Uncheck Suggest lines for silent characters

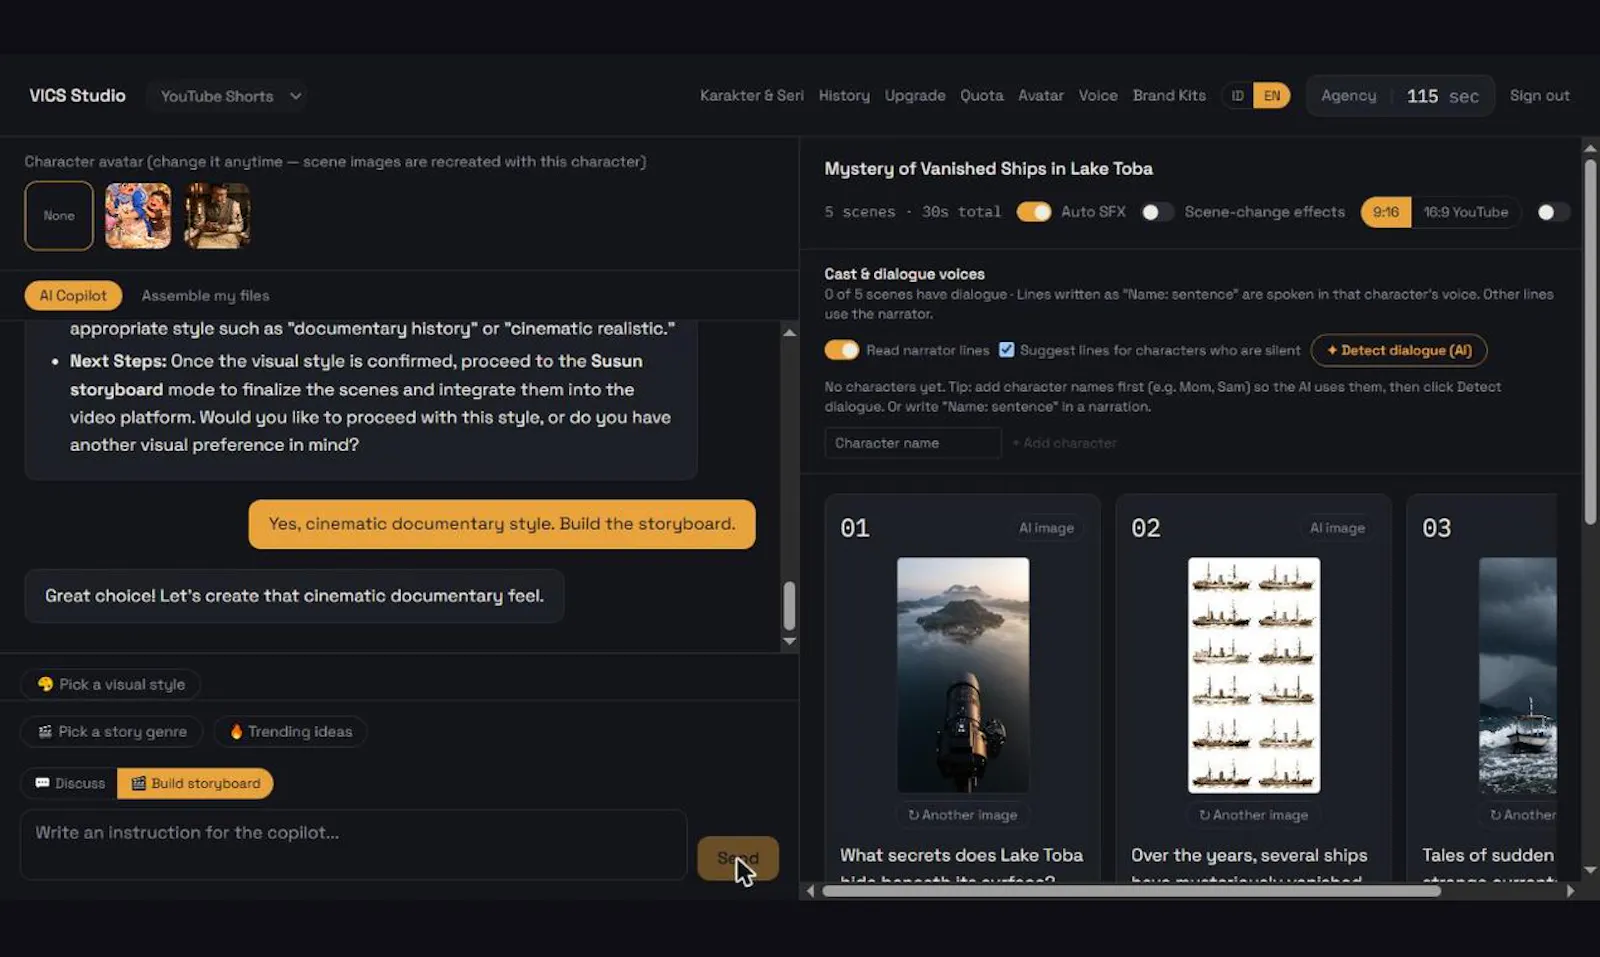pos(1007,350)
